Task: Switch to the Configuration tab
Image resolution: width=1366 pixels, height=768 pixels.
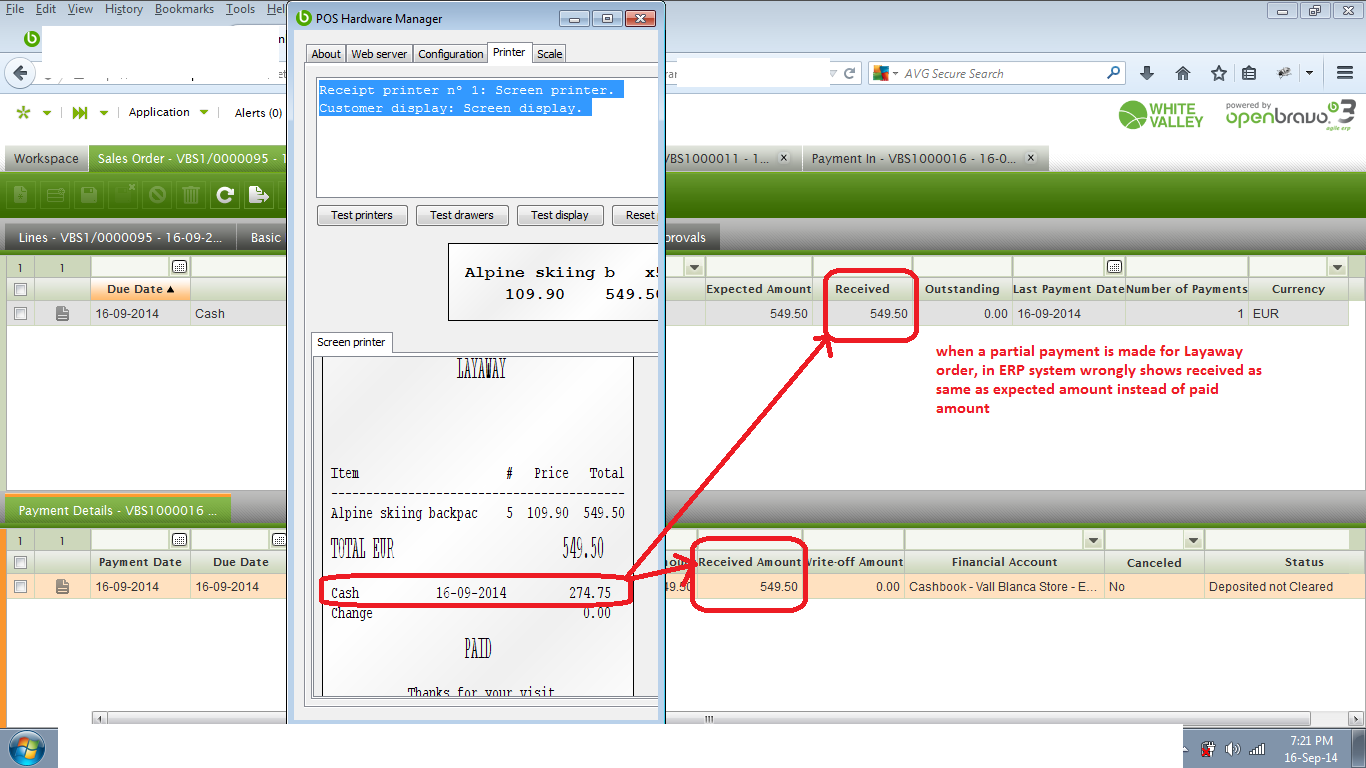Action: click(x=450, y=54)
